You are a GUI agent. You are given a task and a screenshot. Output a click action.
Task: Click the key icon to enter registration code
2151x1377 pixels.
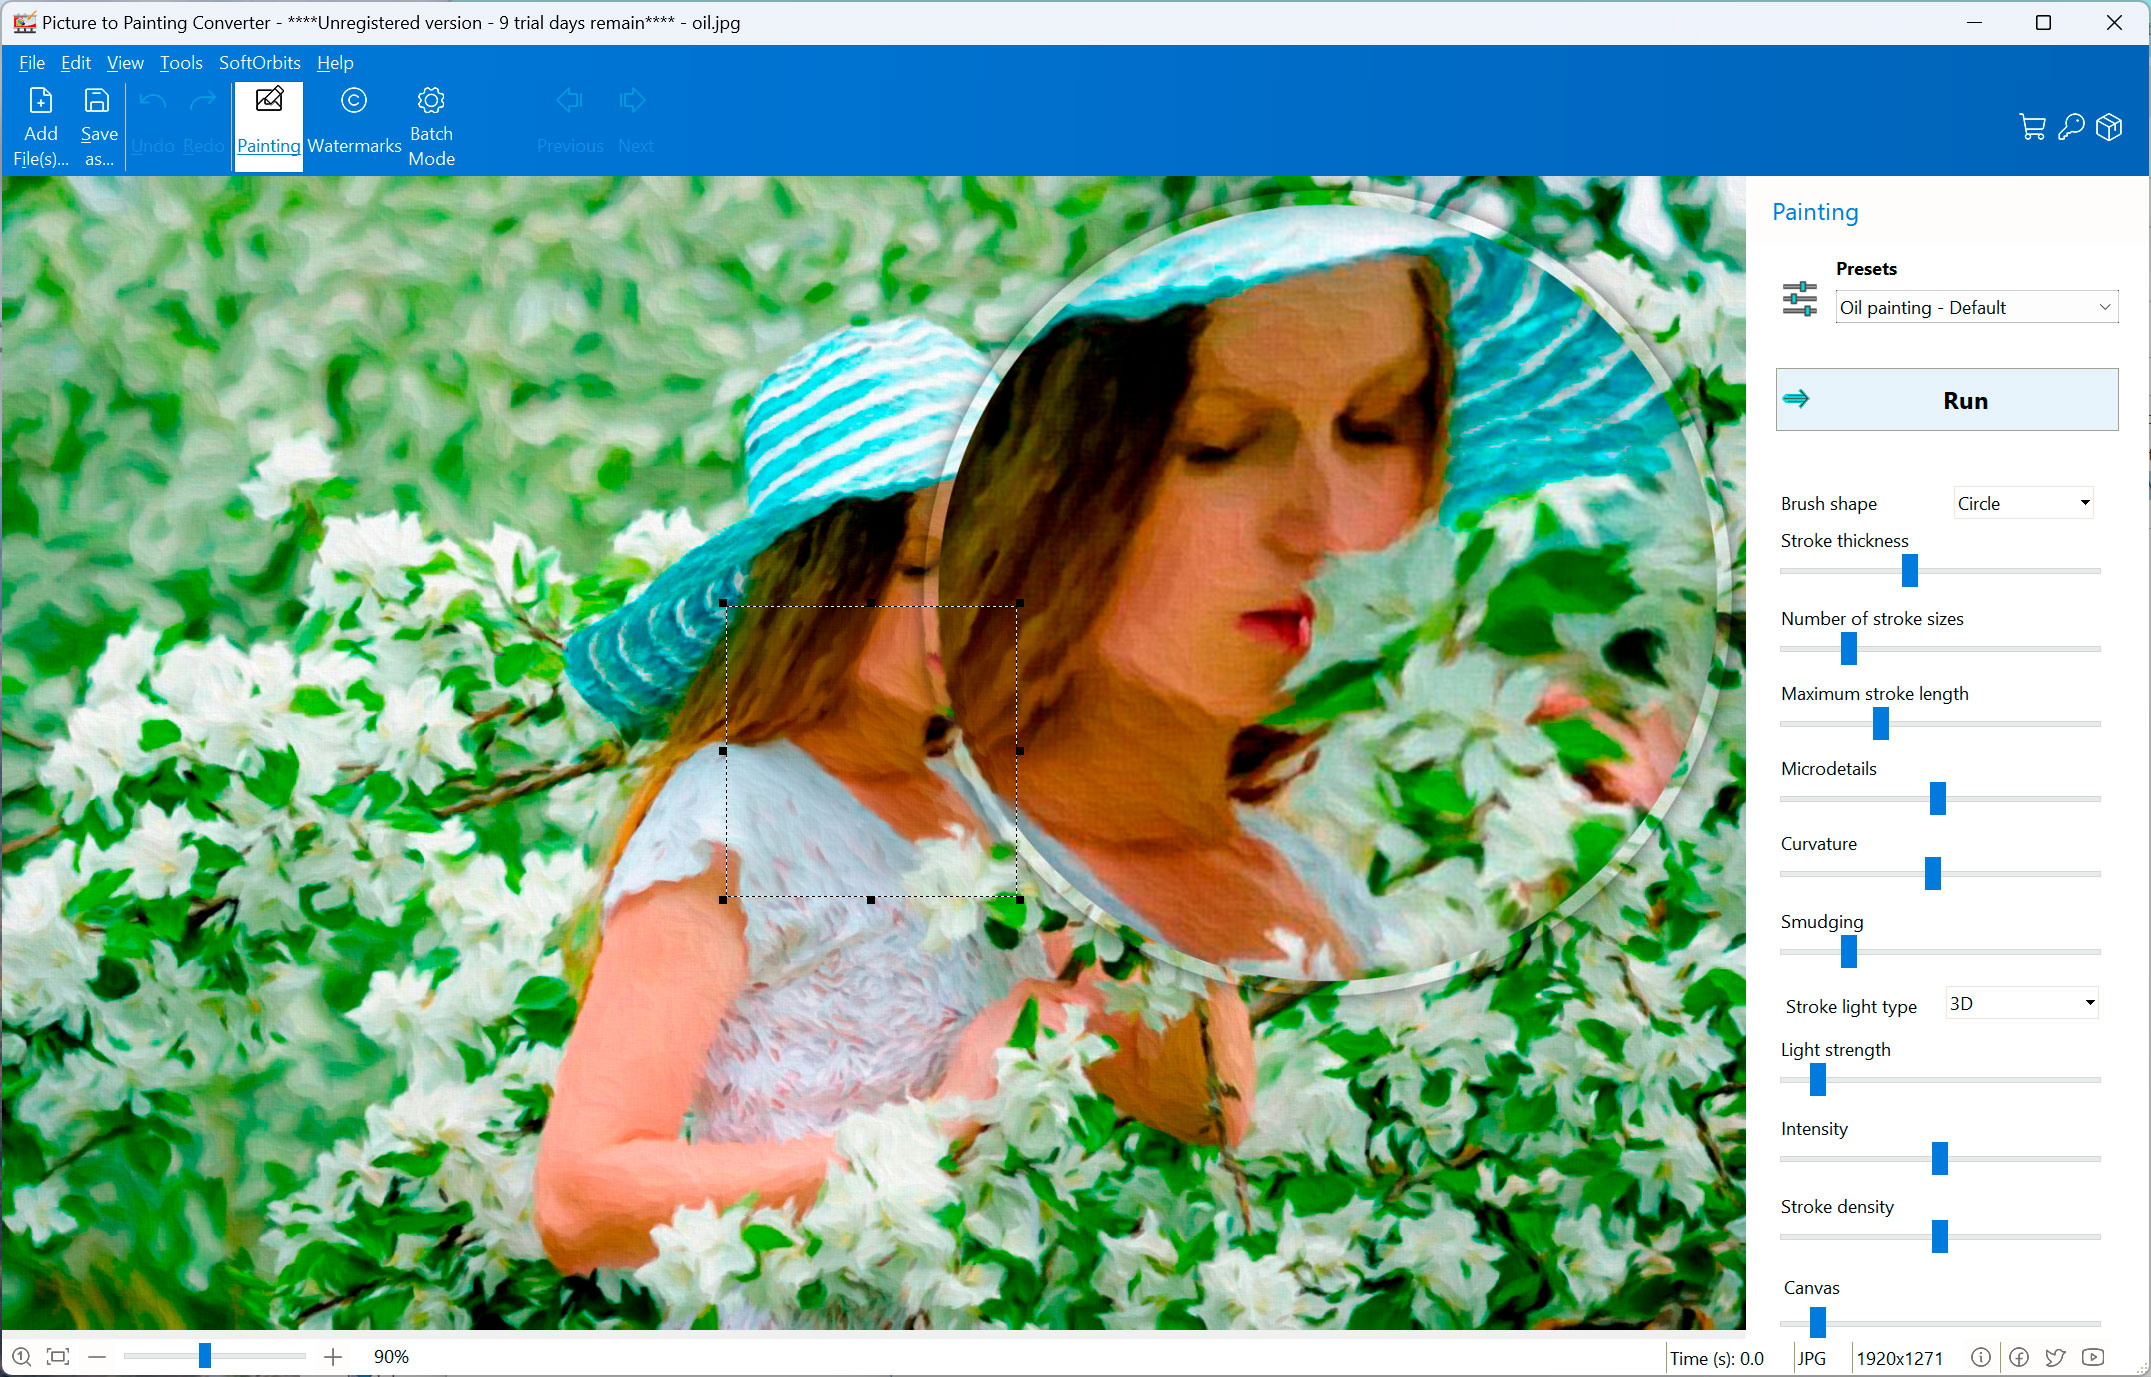point(2071,127)
